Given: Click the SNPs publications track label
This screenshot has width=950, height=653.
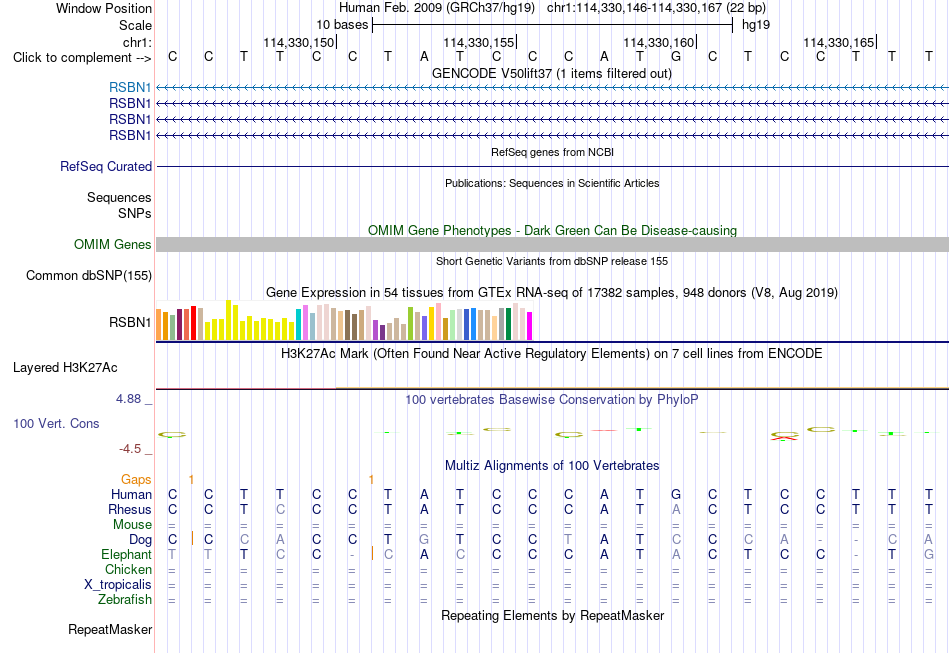Looking at the screenshot, I should 135,213.
